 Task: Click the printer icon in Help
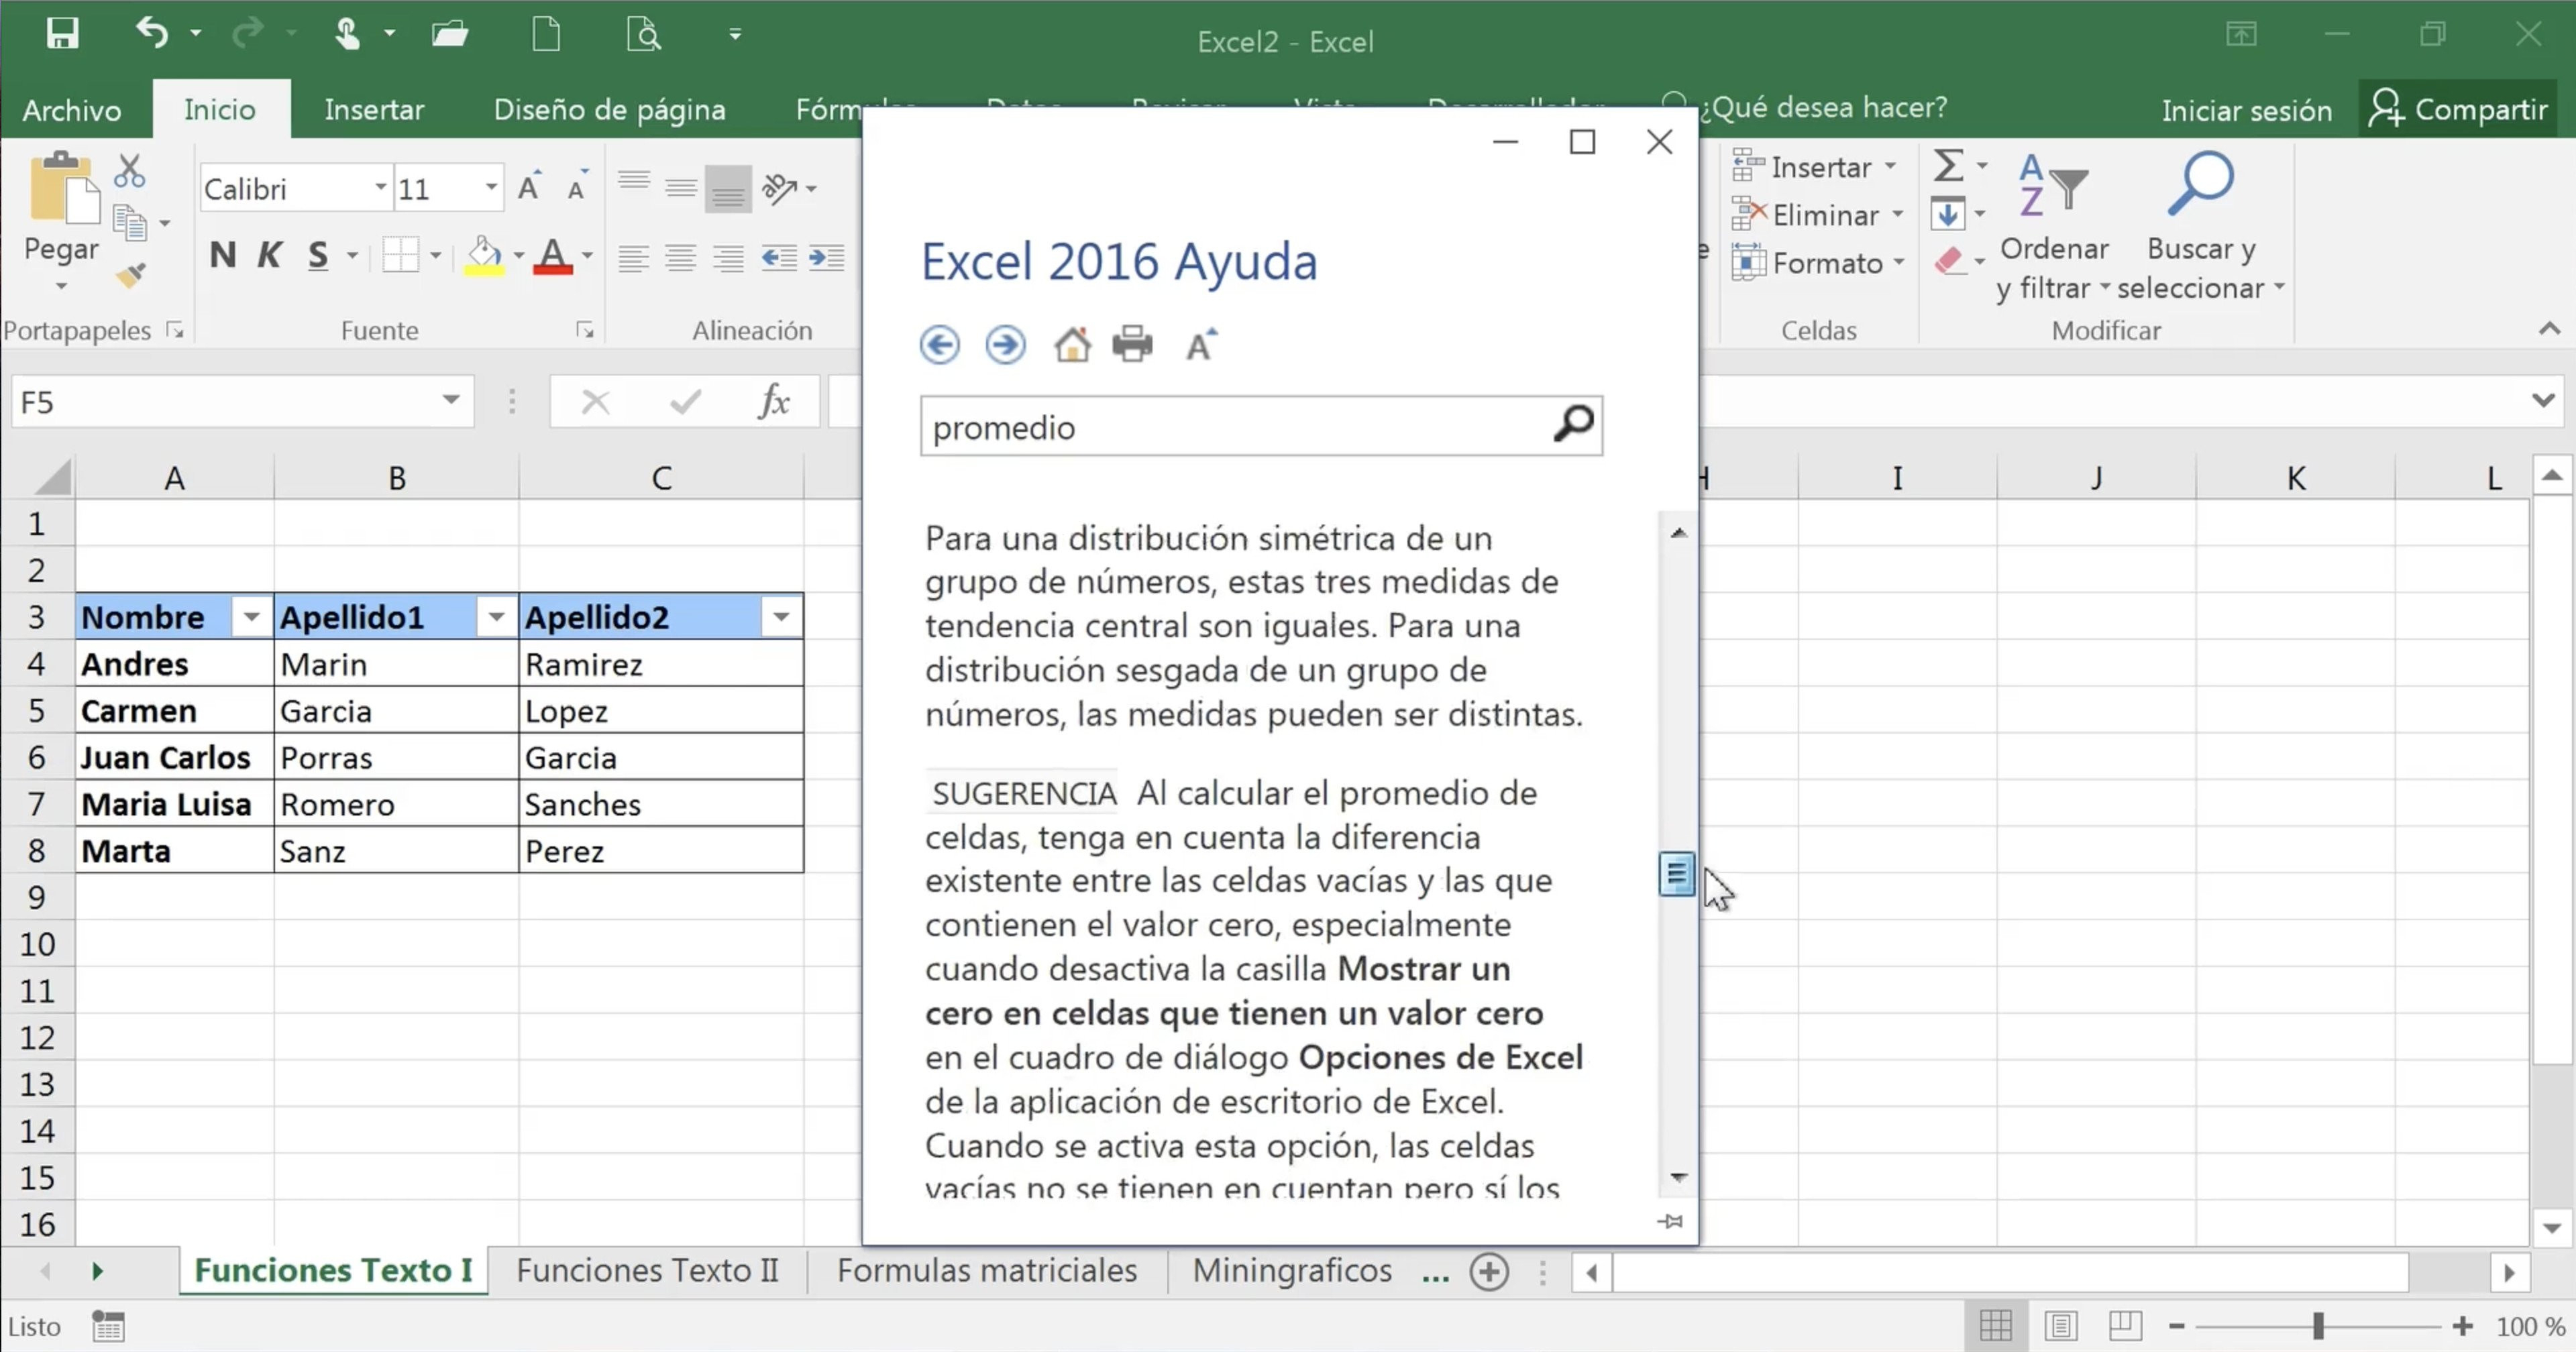click(1132, 345)
